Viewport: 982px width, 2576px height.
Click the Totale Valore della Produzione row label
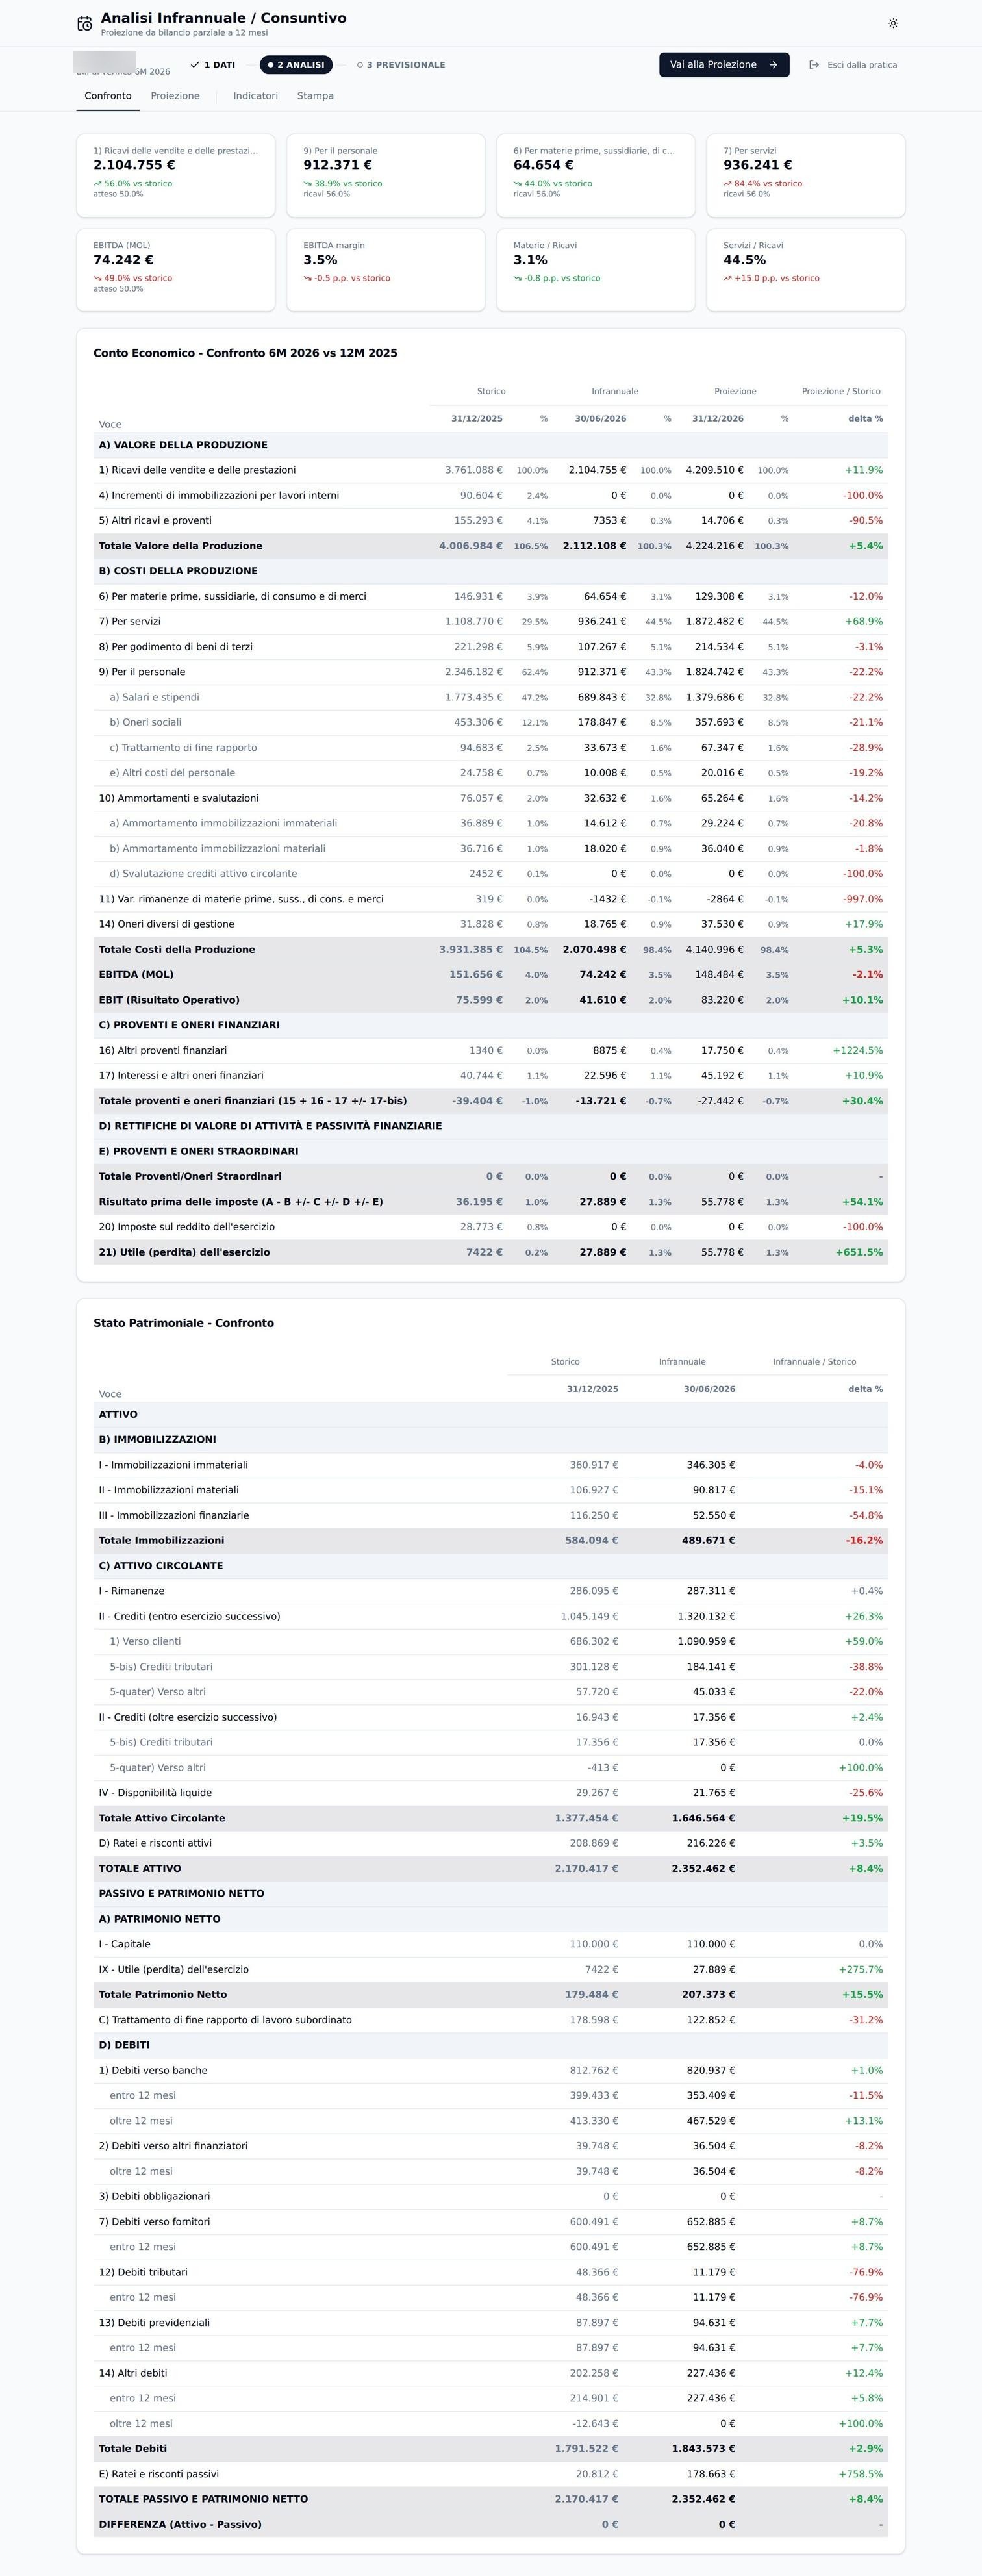180,546
